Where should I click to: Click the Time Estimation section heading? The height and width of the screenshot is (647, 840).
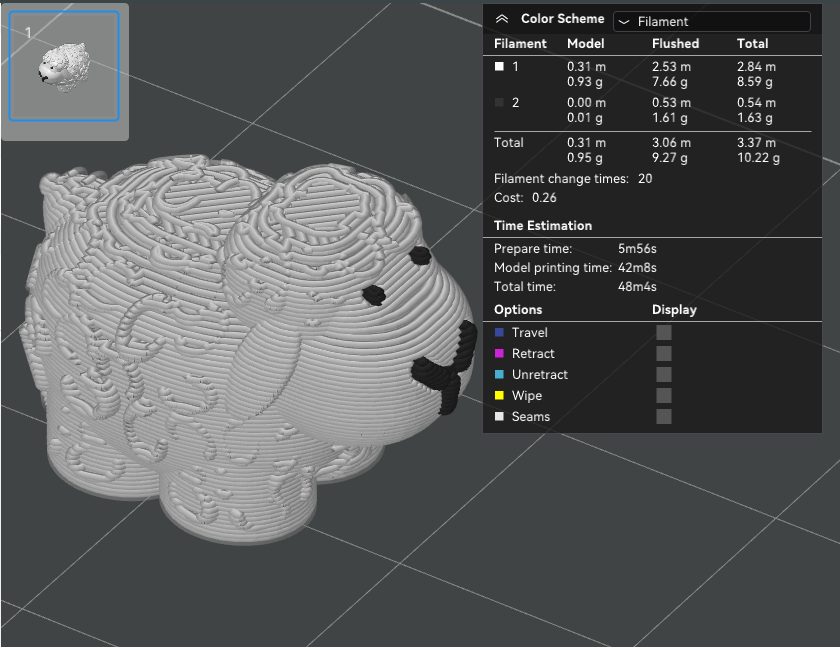[543, 225]
